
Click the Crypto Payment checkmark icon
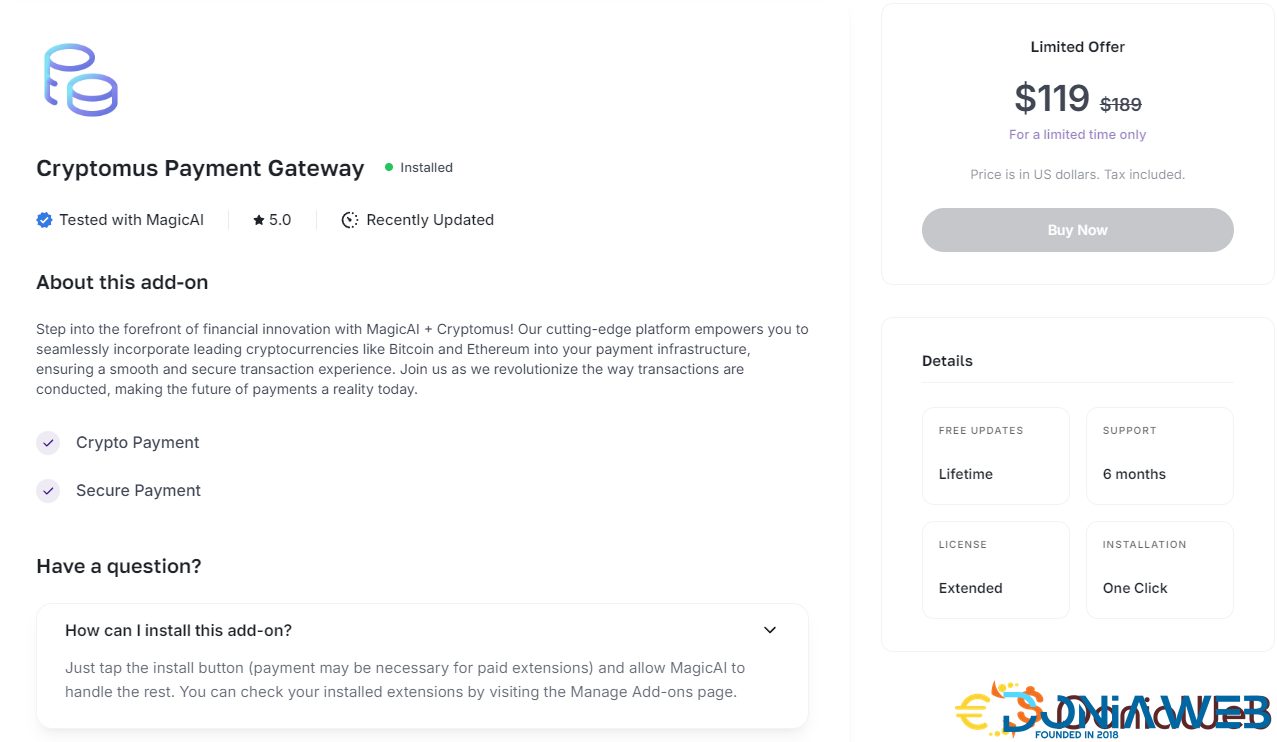click(x=48, y=443)
